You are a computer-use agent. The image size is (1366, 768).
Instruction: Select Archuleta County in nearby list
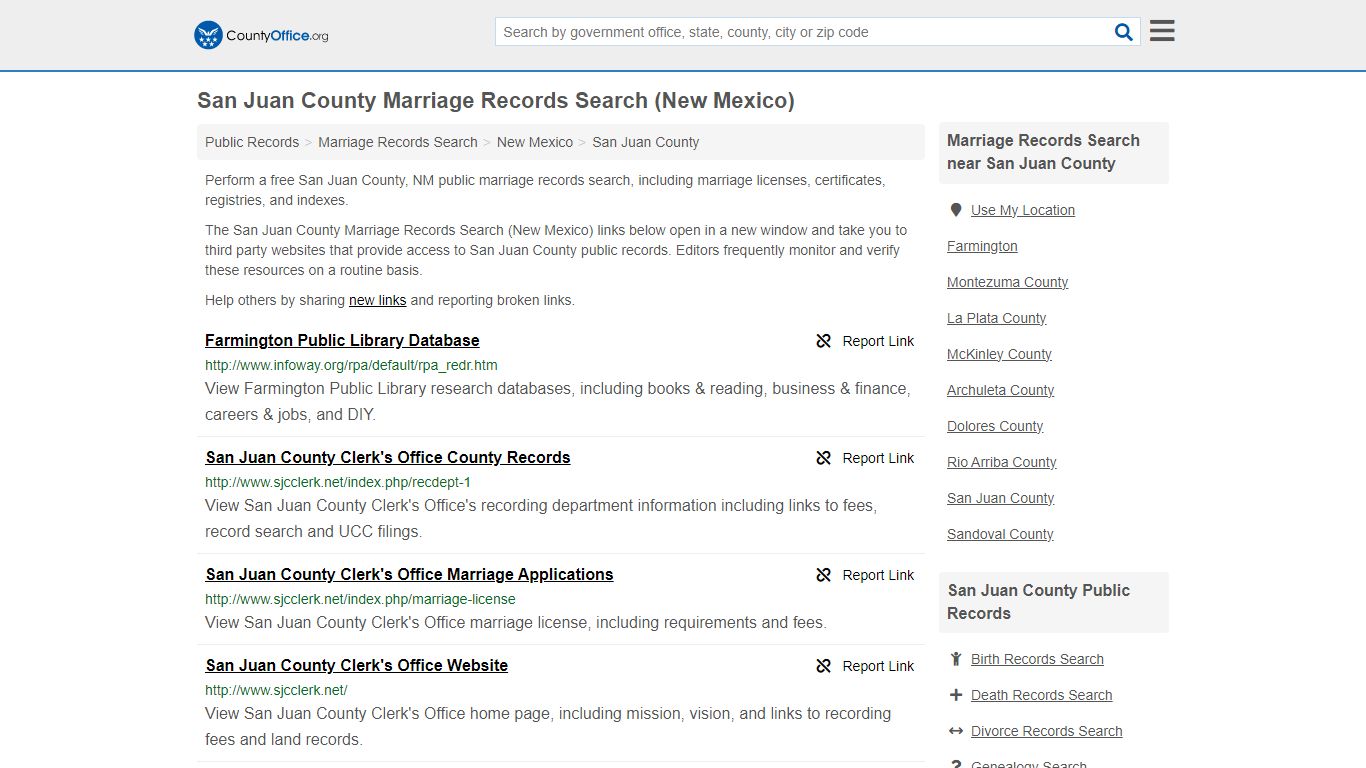1000,390
